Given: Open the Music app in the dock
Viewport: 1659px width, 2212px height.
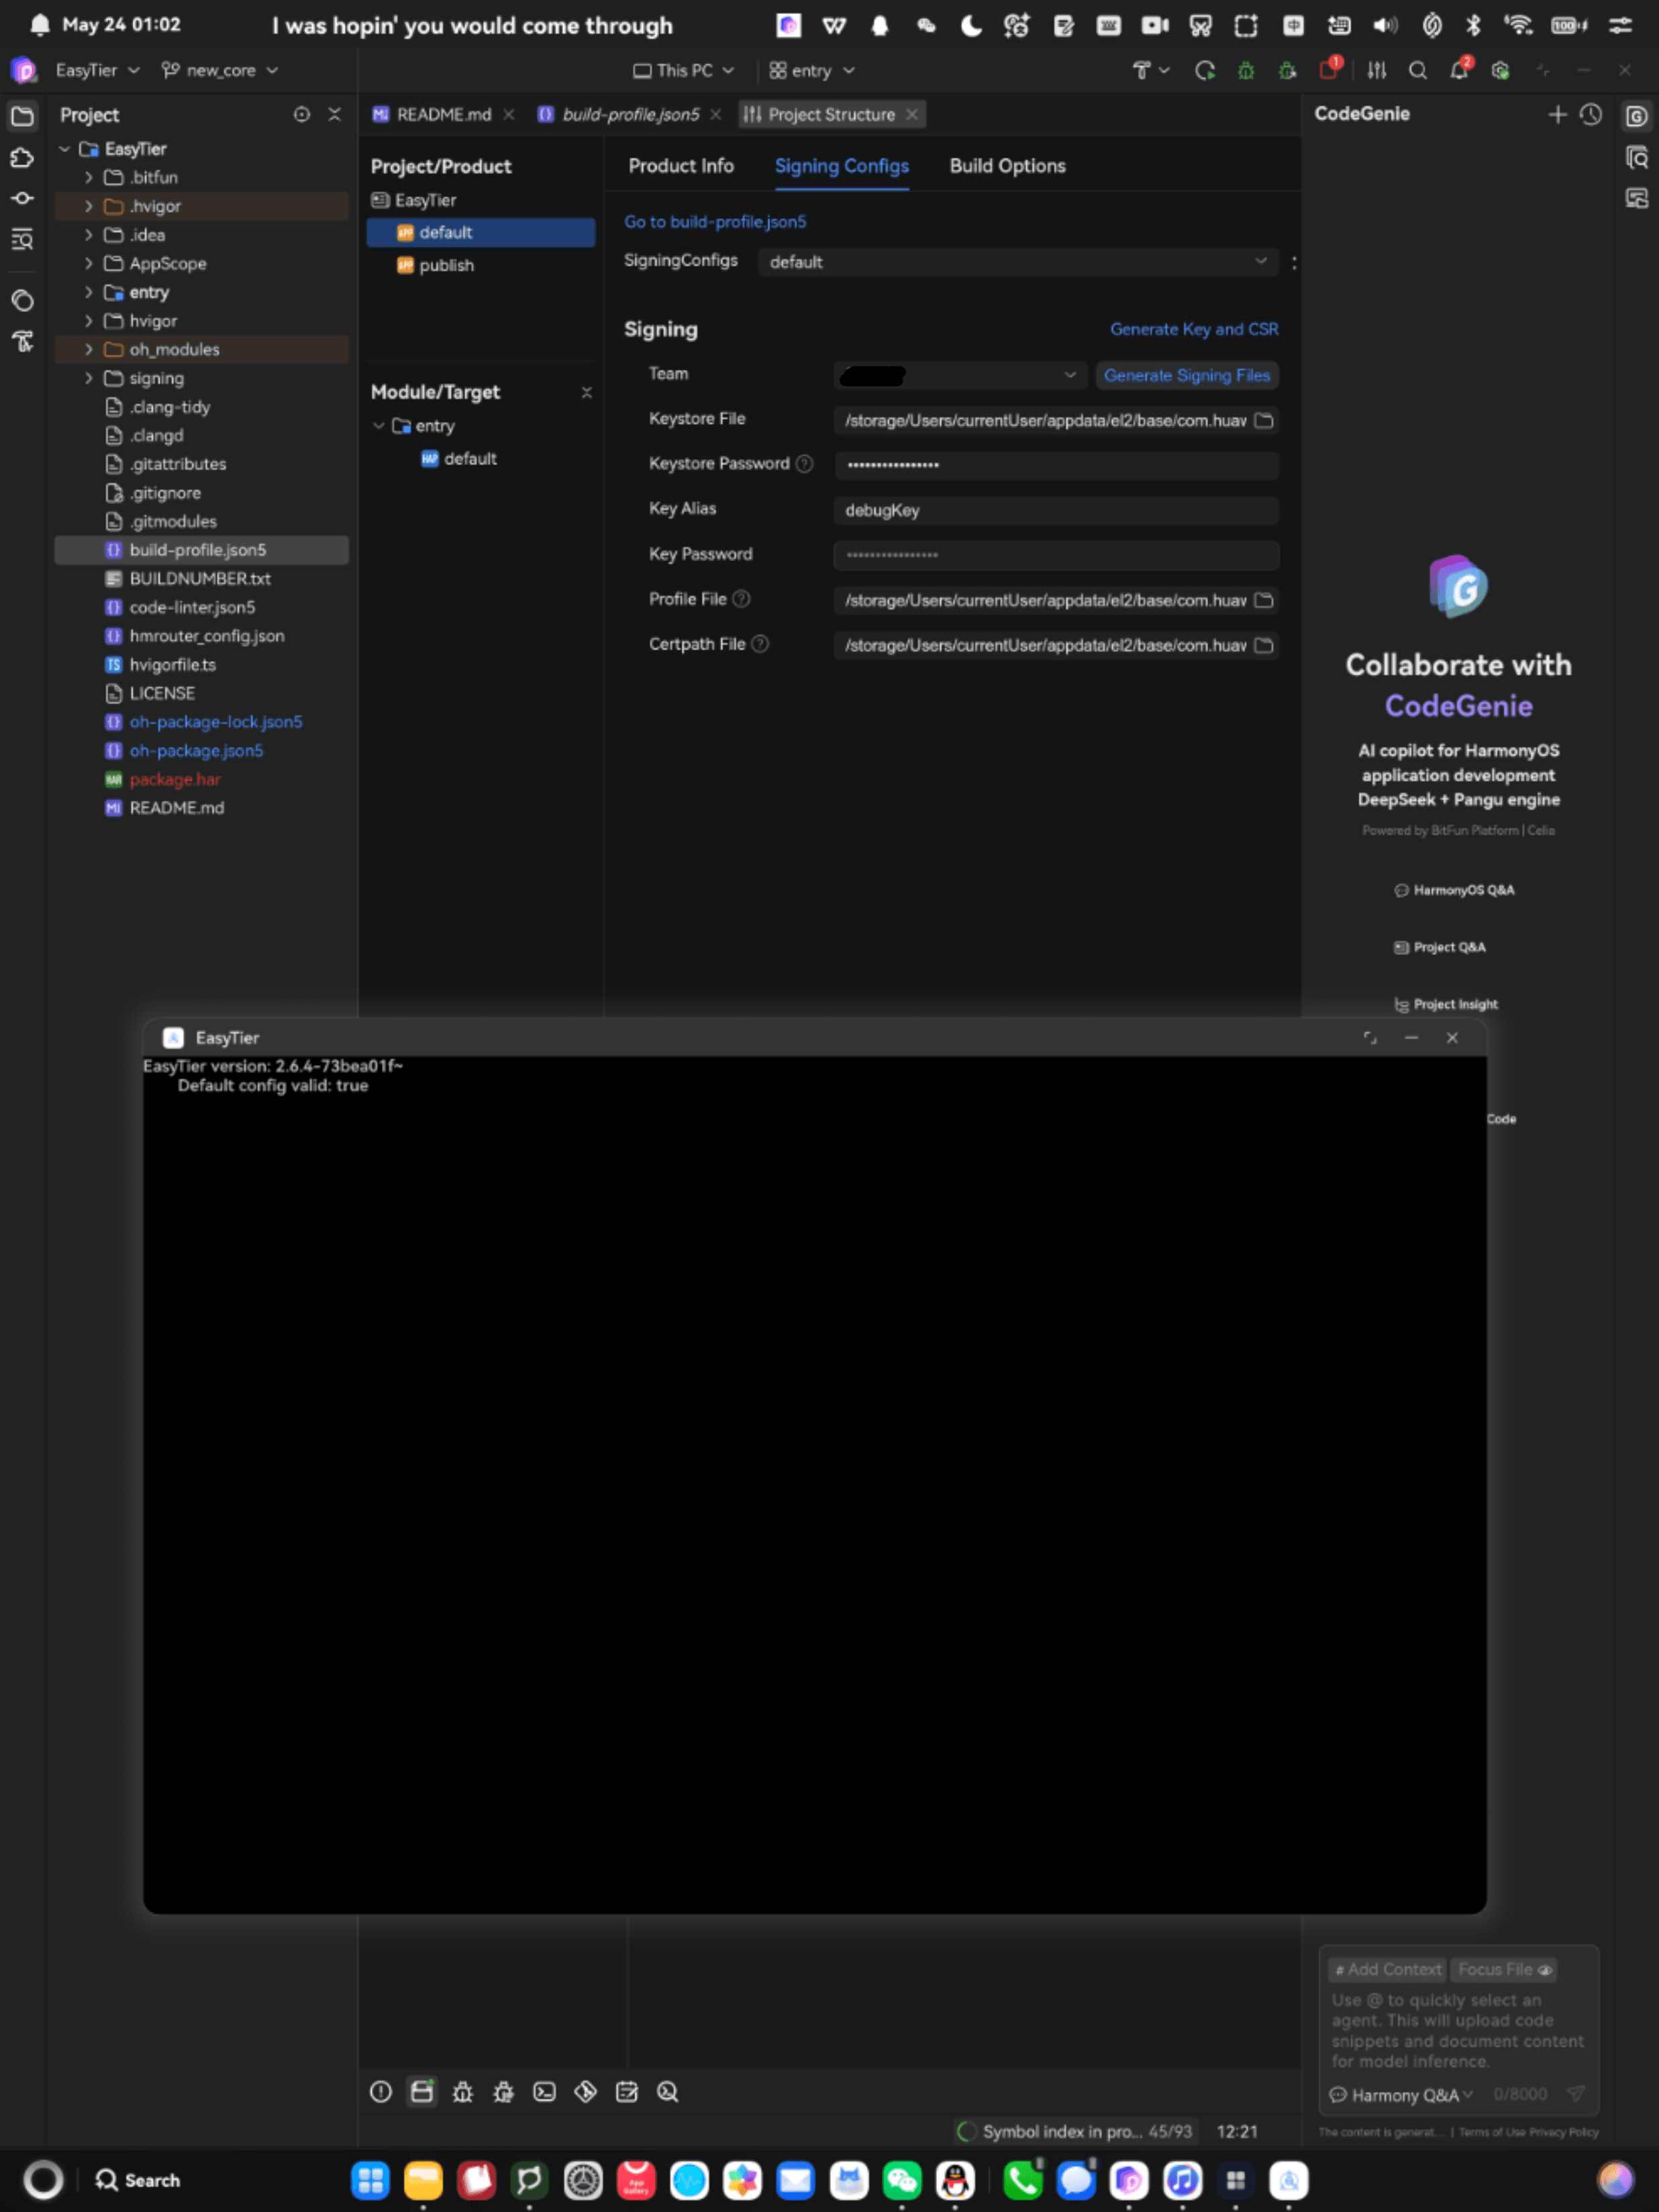Looking at the screenshot, I should pos(1182,2179).
